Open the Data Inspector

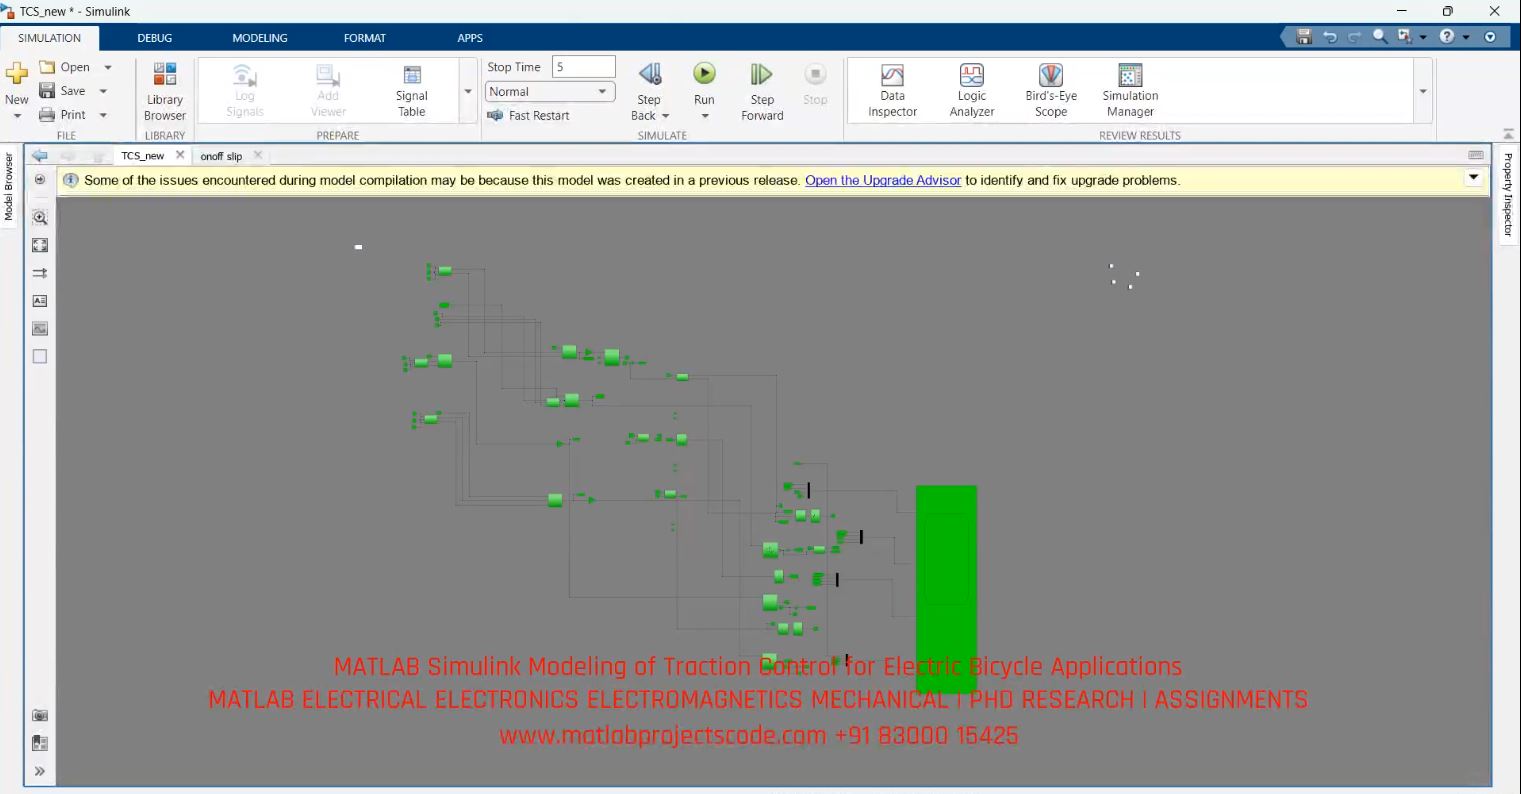pyautogui.click(x=890, y=88)
